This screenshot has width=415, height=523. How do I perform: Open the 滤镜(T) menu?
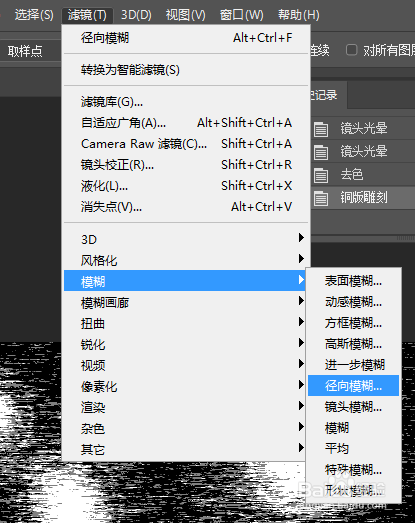87,15
